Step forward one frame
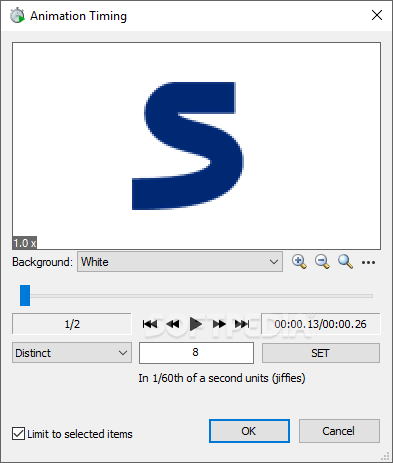The image size is (393, 463). [219, 324]
